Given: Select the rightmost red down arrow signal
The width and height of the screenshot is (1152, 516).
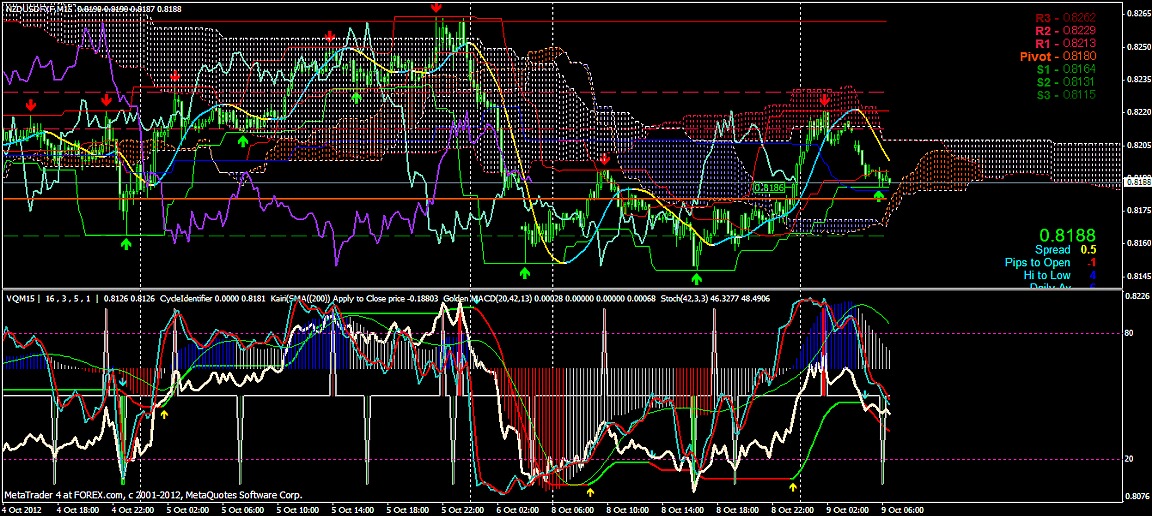Looking at the screenshot, I should coord(824,100).
